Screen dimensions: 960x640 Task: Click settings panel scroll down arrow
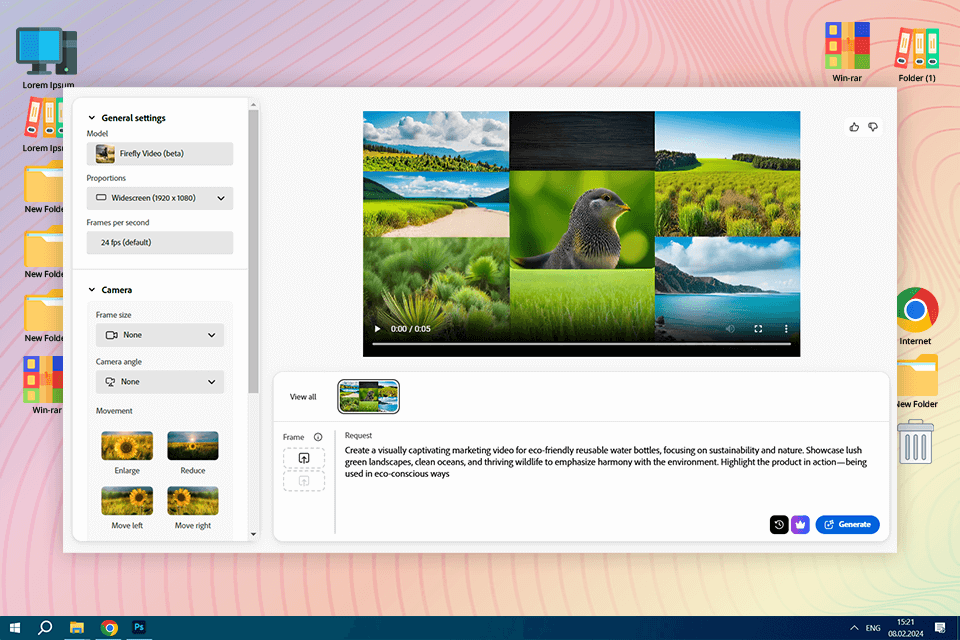(253, 534)
